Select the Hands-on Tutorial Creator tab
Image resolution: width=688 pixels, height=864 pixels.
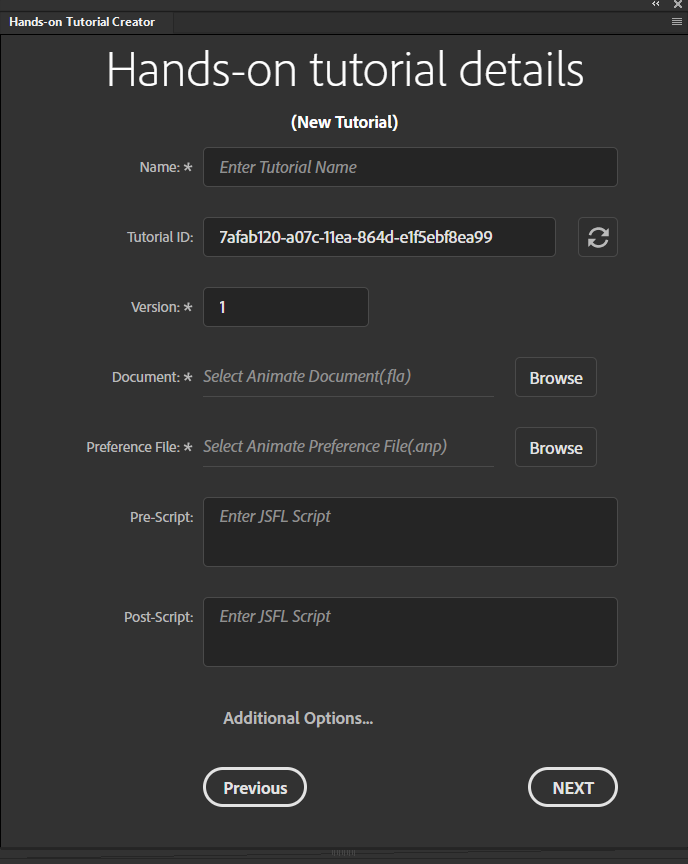82,22
